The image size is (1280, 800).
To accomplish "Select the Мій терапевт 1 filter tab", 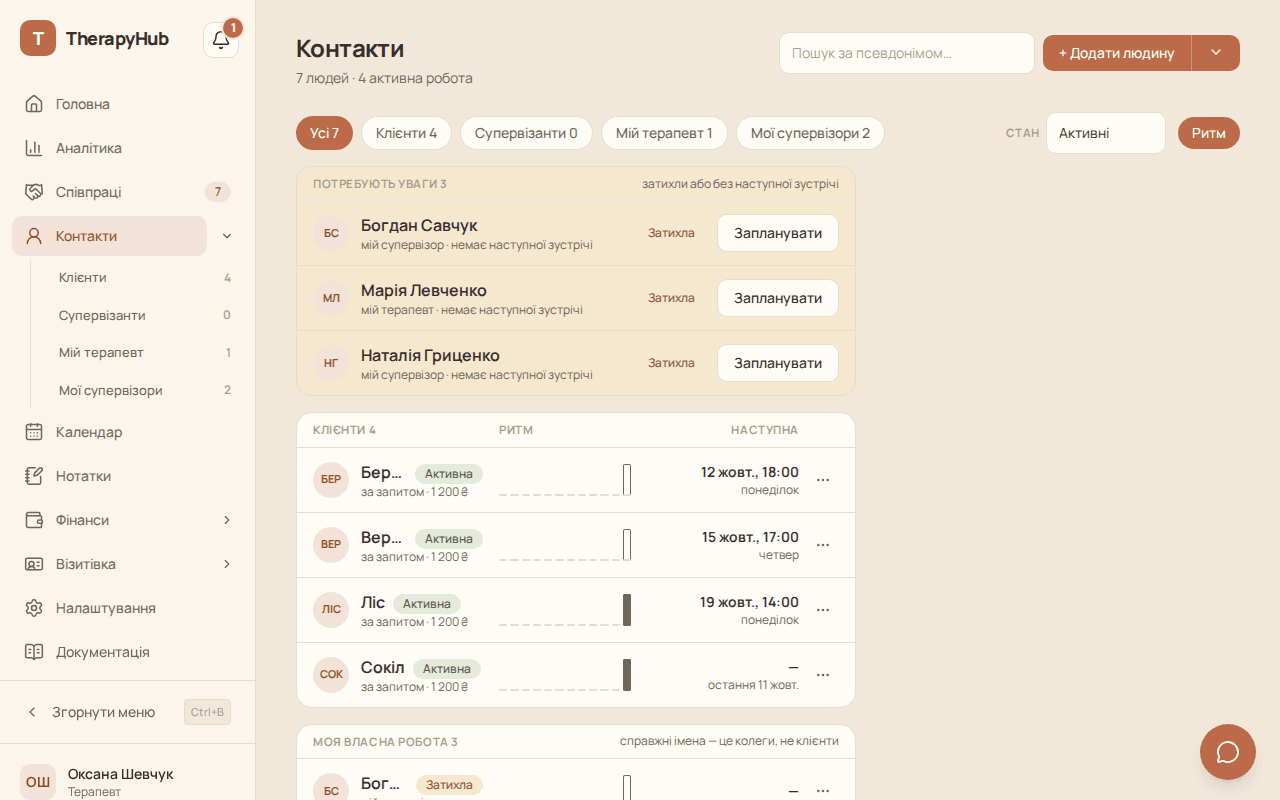I will pyautogui.click(x=664, y=133).
